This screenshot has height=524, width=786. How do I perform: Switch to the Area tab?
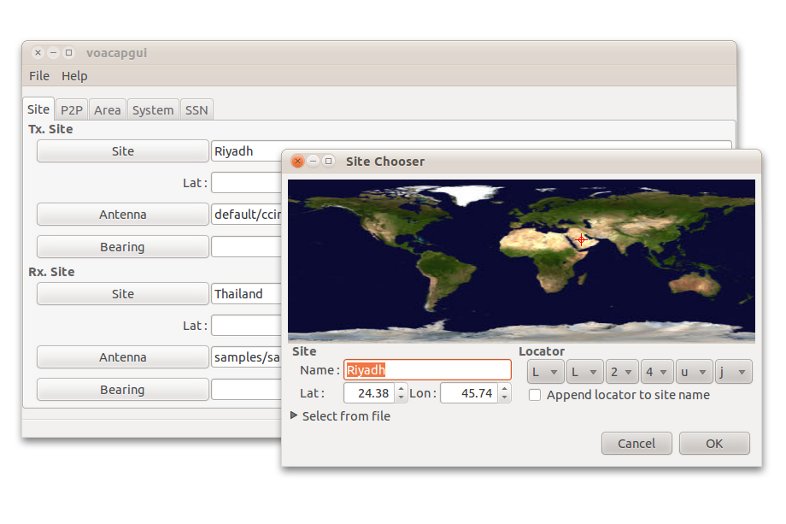[107, 110]
